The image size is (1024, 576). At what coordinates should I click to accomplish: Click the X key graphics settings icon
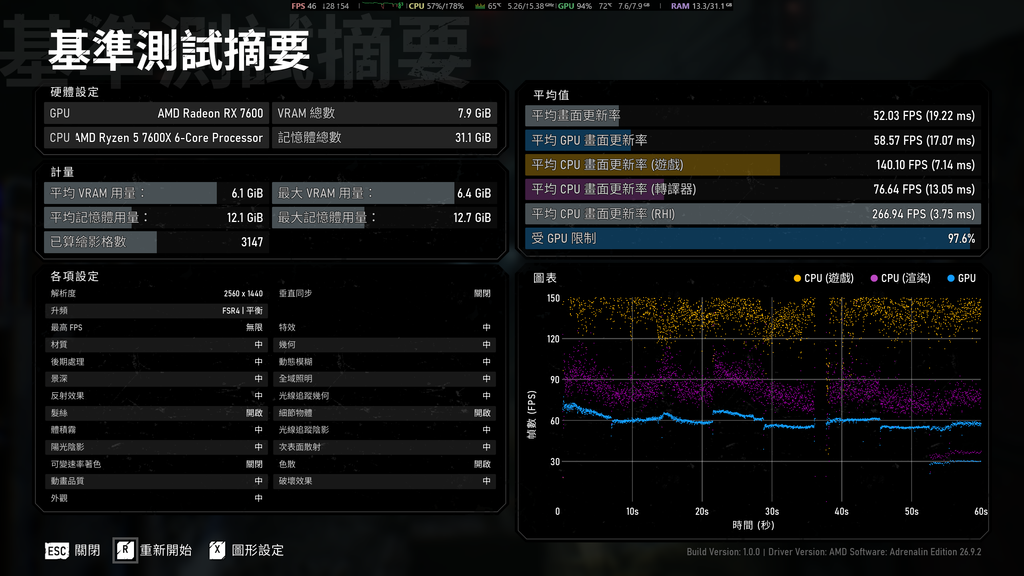click(x=217, y=550)
